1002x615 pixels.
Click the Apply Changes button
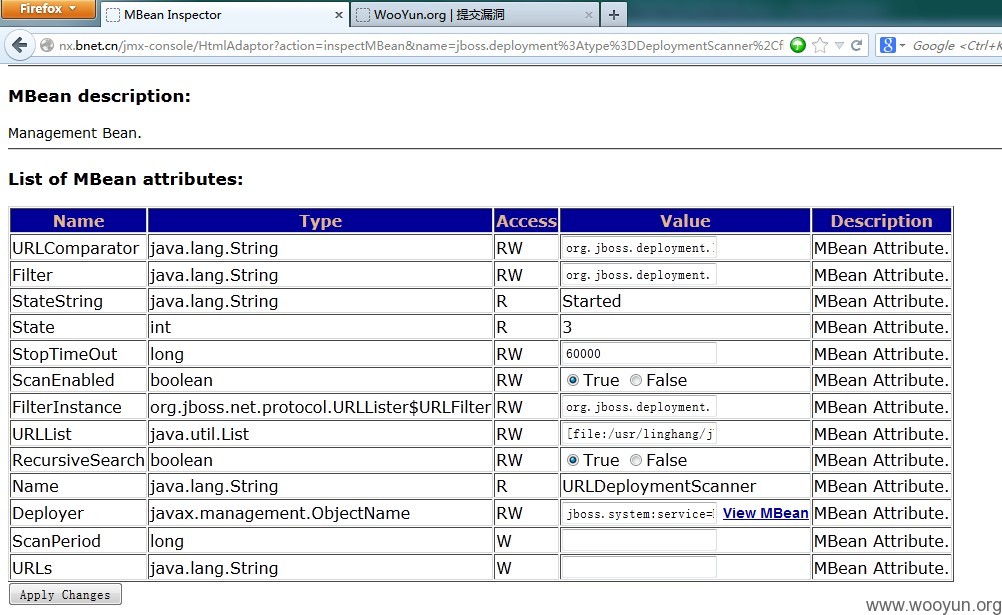coord(65,595)
